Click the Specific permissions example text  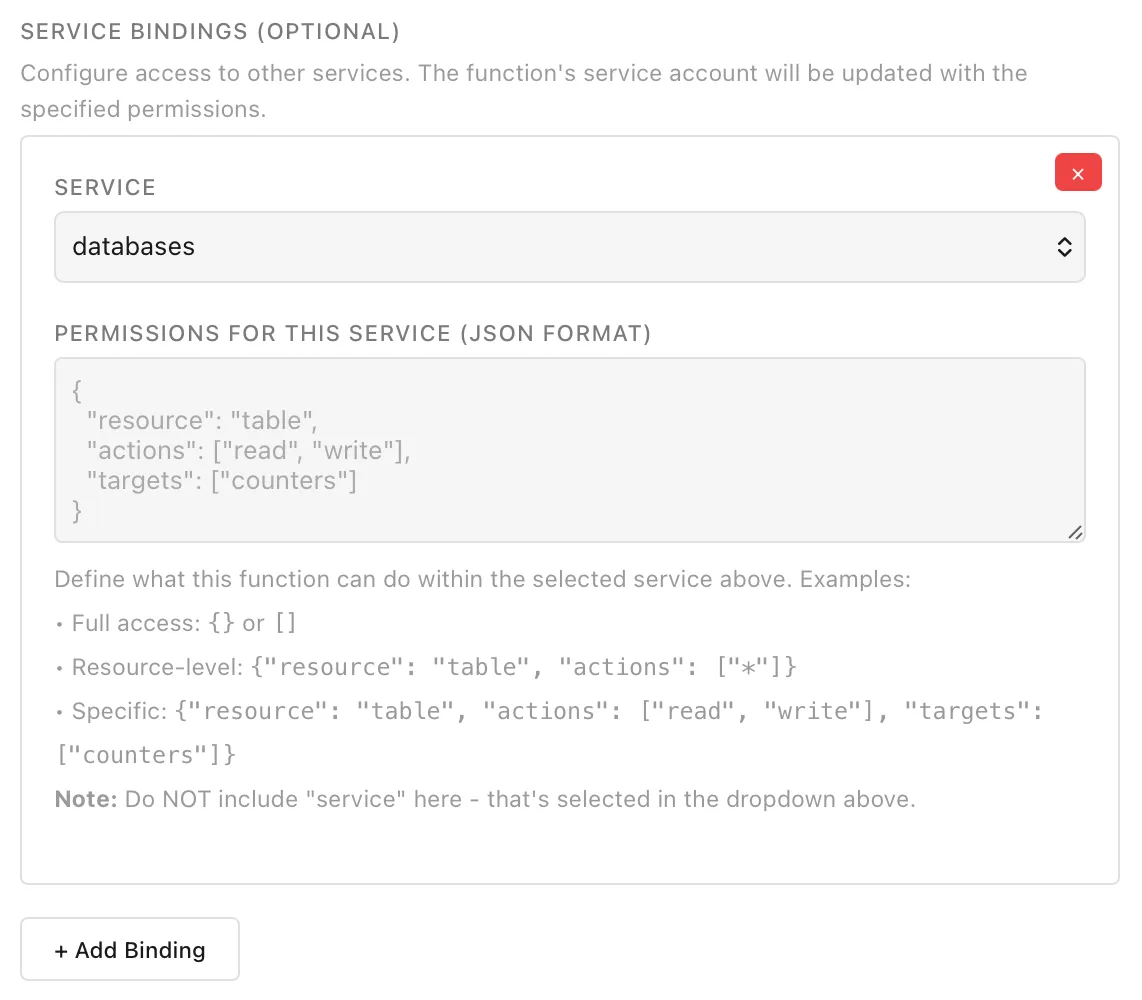(x=550, y=710)
